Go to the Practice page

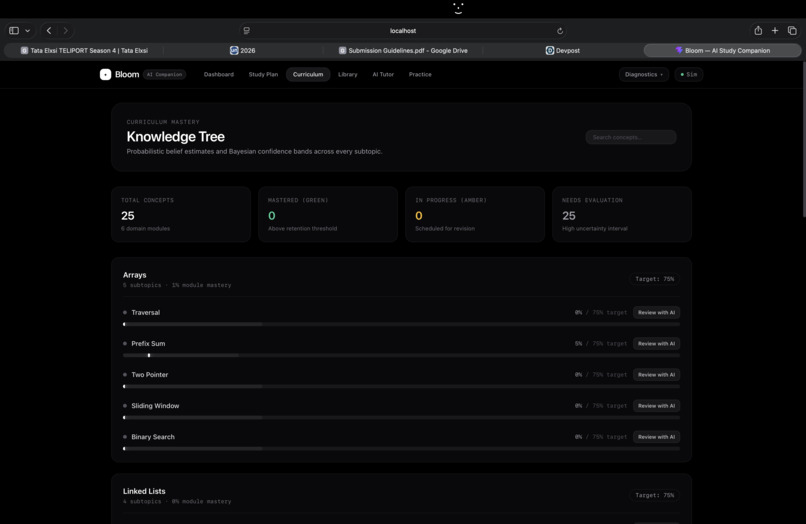[x=420, y=75]
